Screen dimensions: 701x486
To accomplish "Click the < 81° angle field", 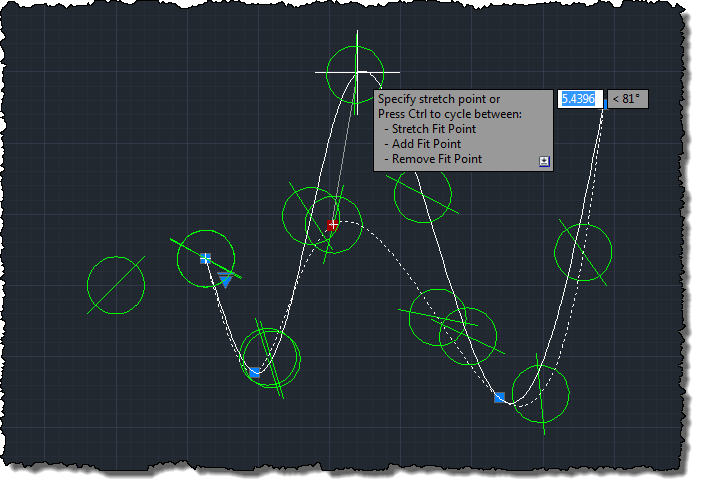I will click(627, 99).
